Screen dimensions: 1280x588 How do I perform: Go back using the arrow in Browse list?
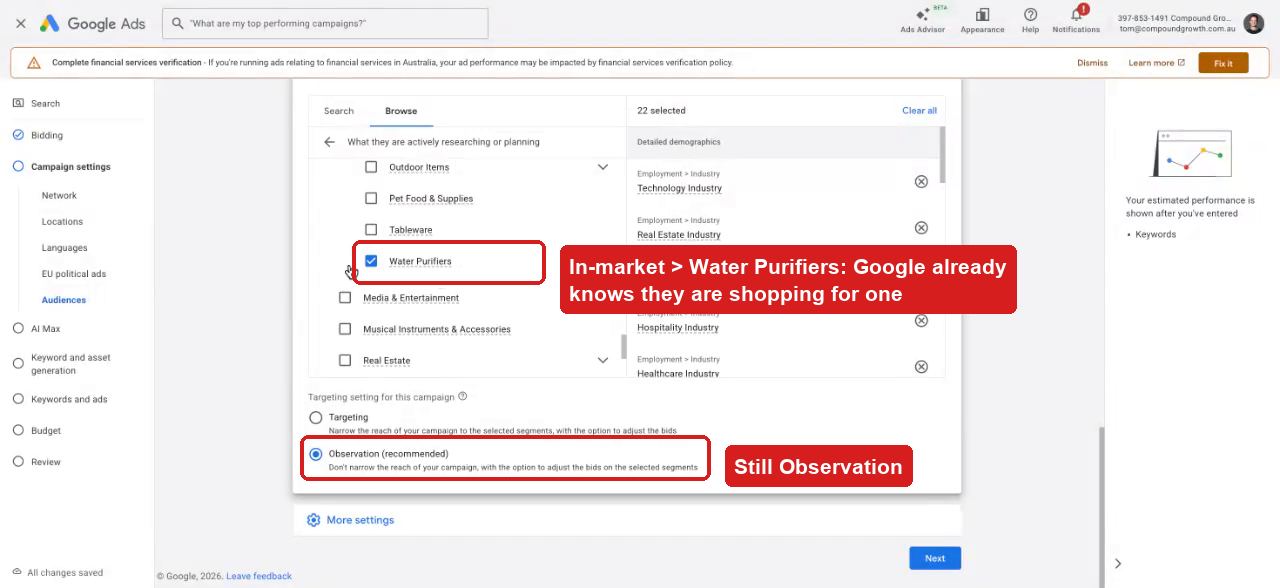tap(329, 142)
